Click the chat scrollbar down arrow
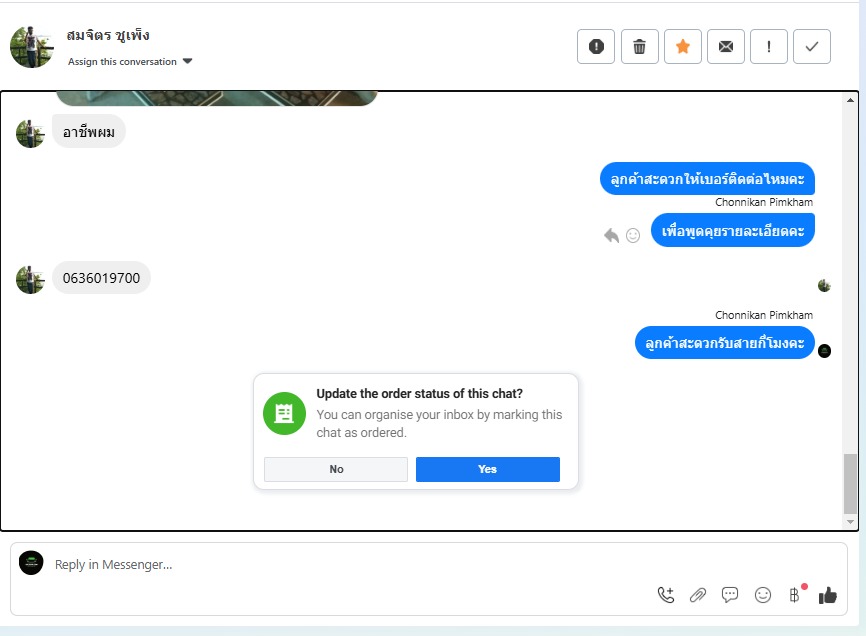The width and height of the screenshot is (866, 636). (850, 522)
